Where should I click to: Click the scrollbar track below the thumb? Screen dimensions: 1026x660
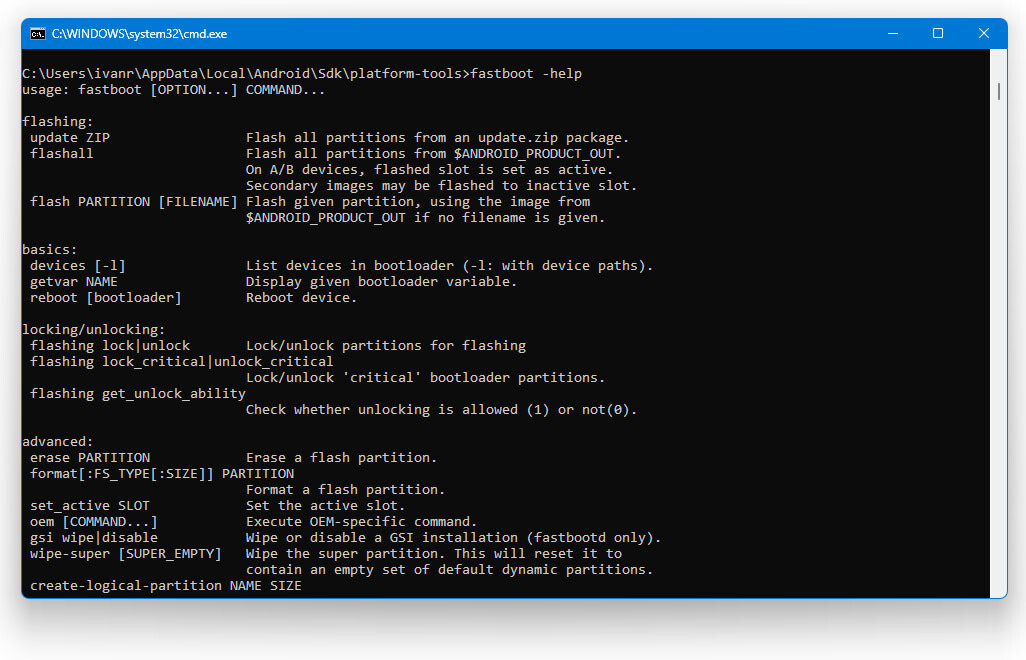coord(998,350)
